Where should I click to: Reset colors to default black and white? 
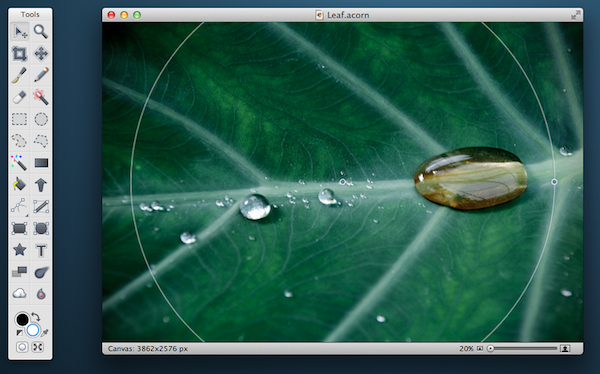click(19, 333)
